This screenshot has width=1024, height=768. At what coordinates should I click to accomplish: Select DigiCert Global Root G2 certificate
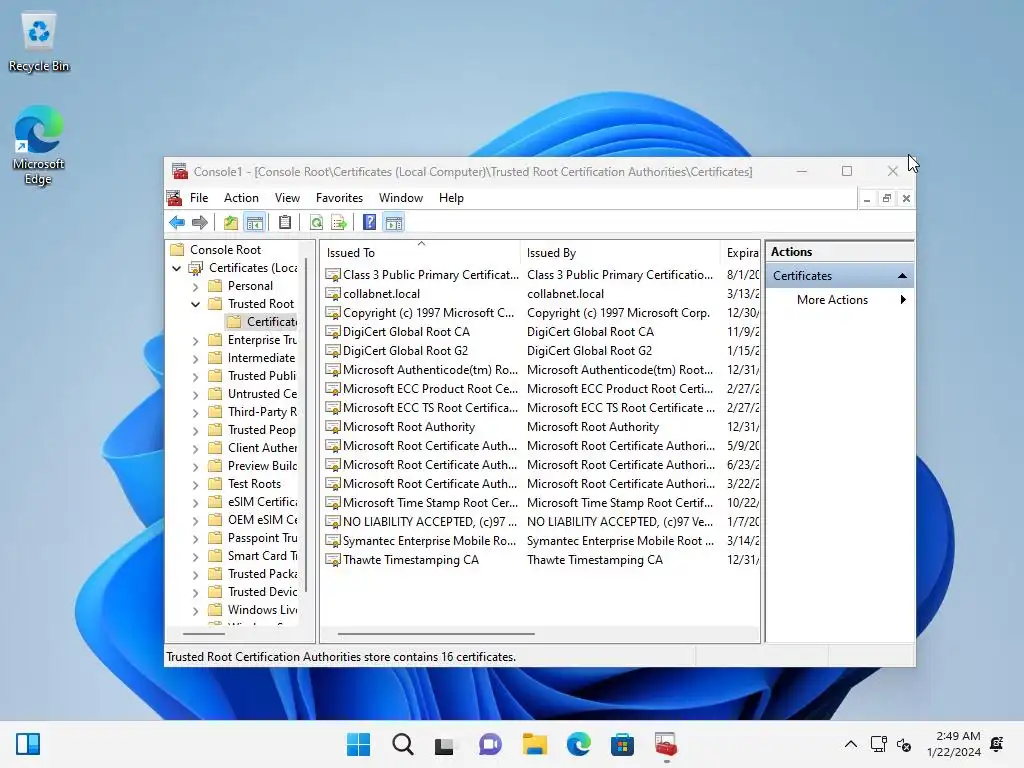coord(405,351)
